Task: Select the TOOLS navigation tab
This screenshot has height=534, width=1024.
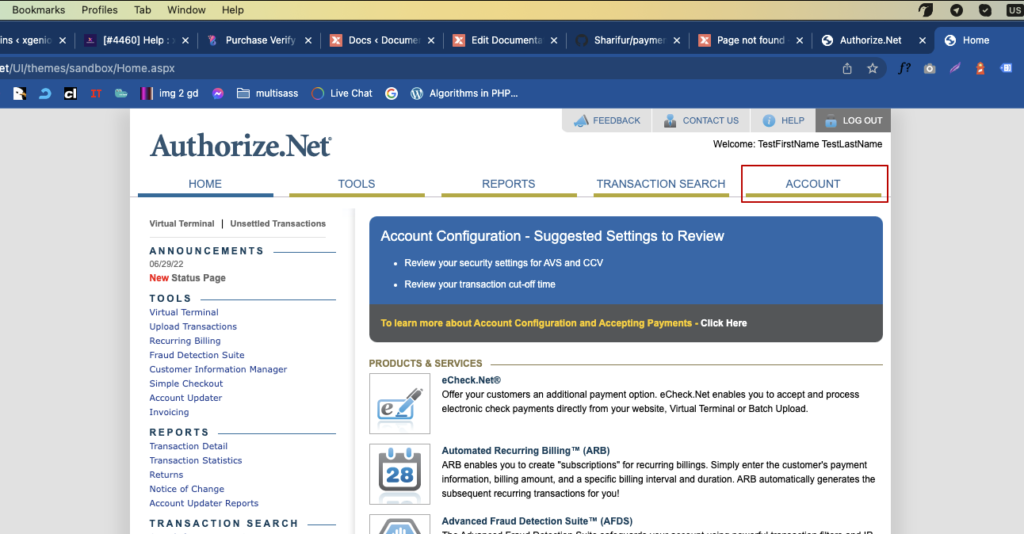Action: [x=357, y=184]
